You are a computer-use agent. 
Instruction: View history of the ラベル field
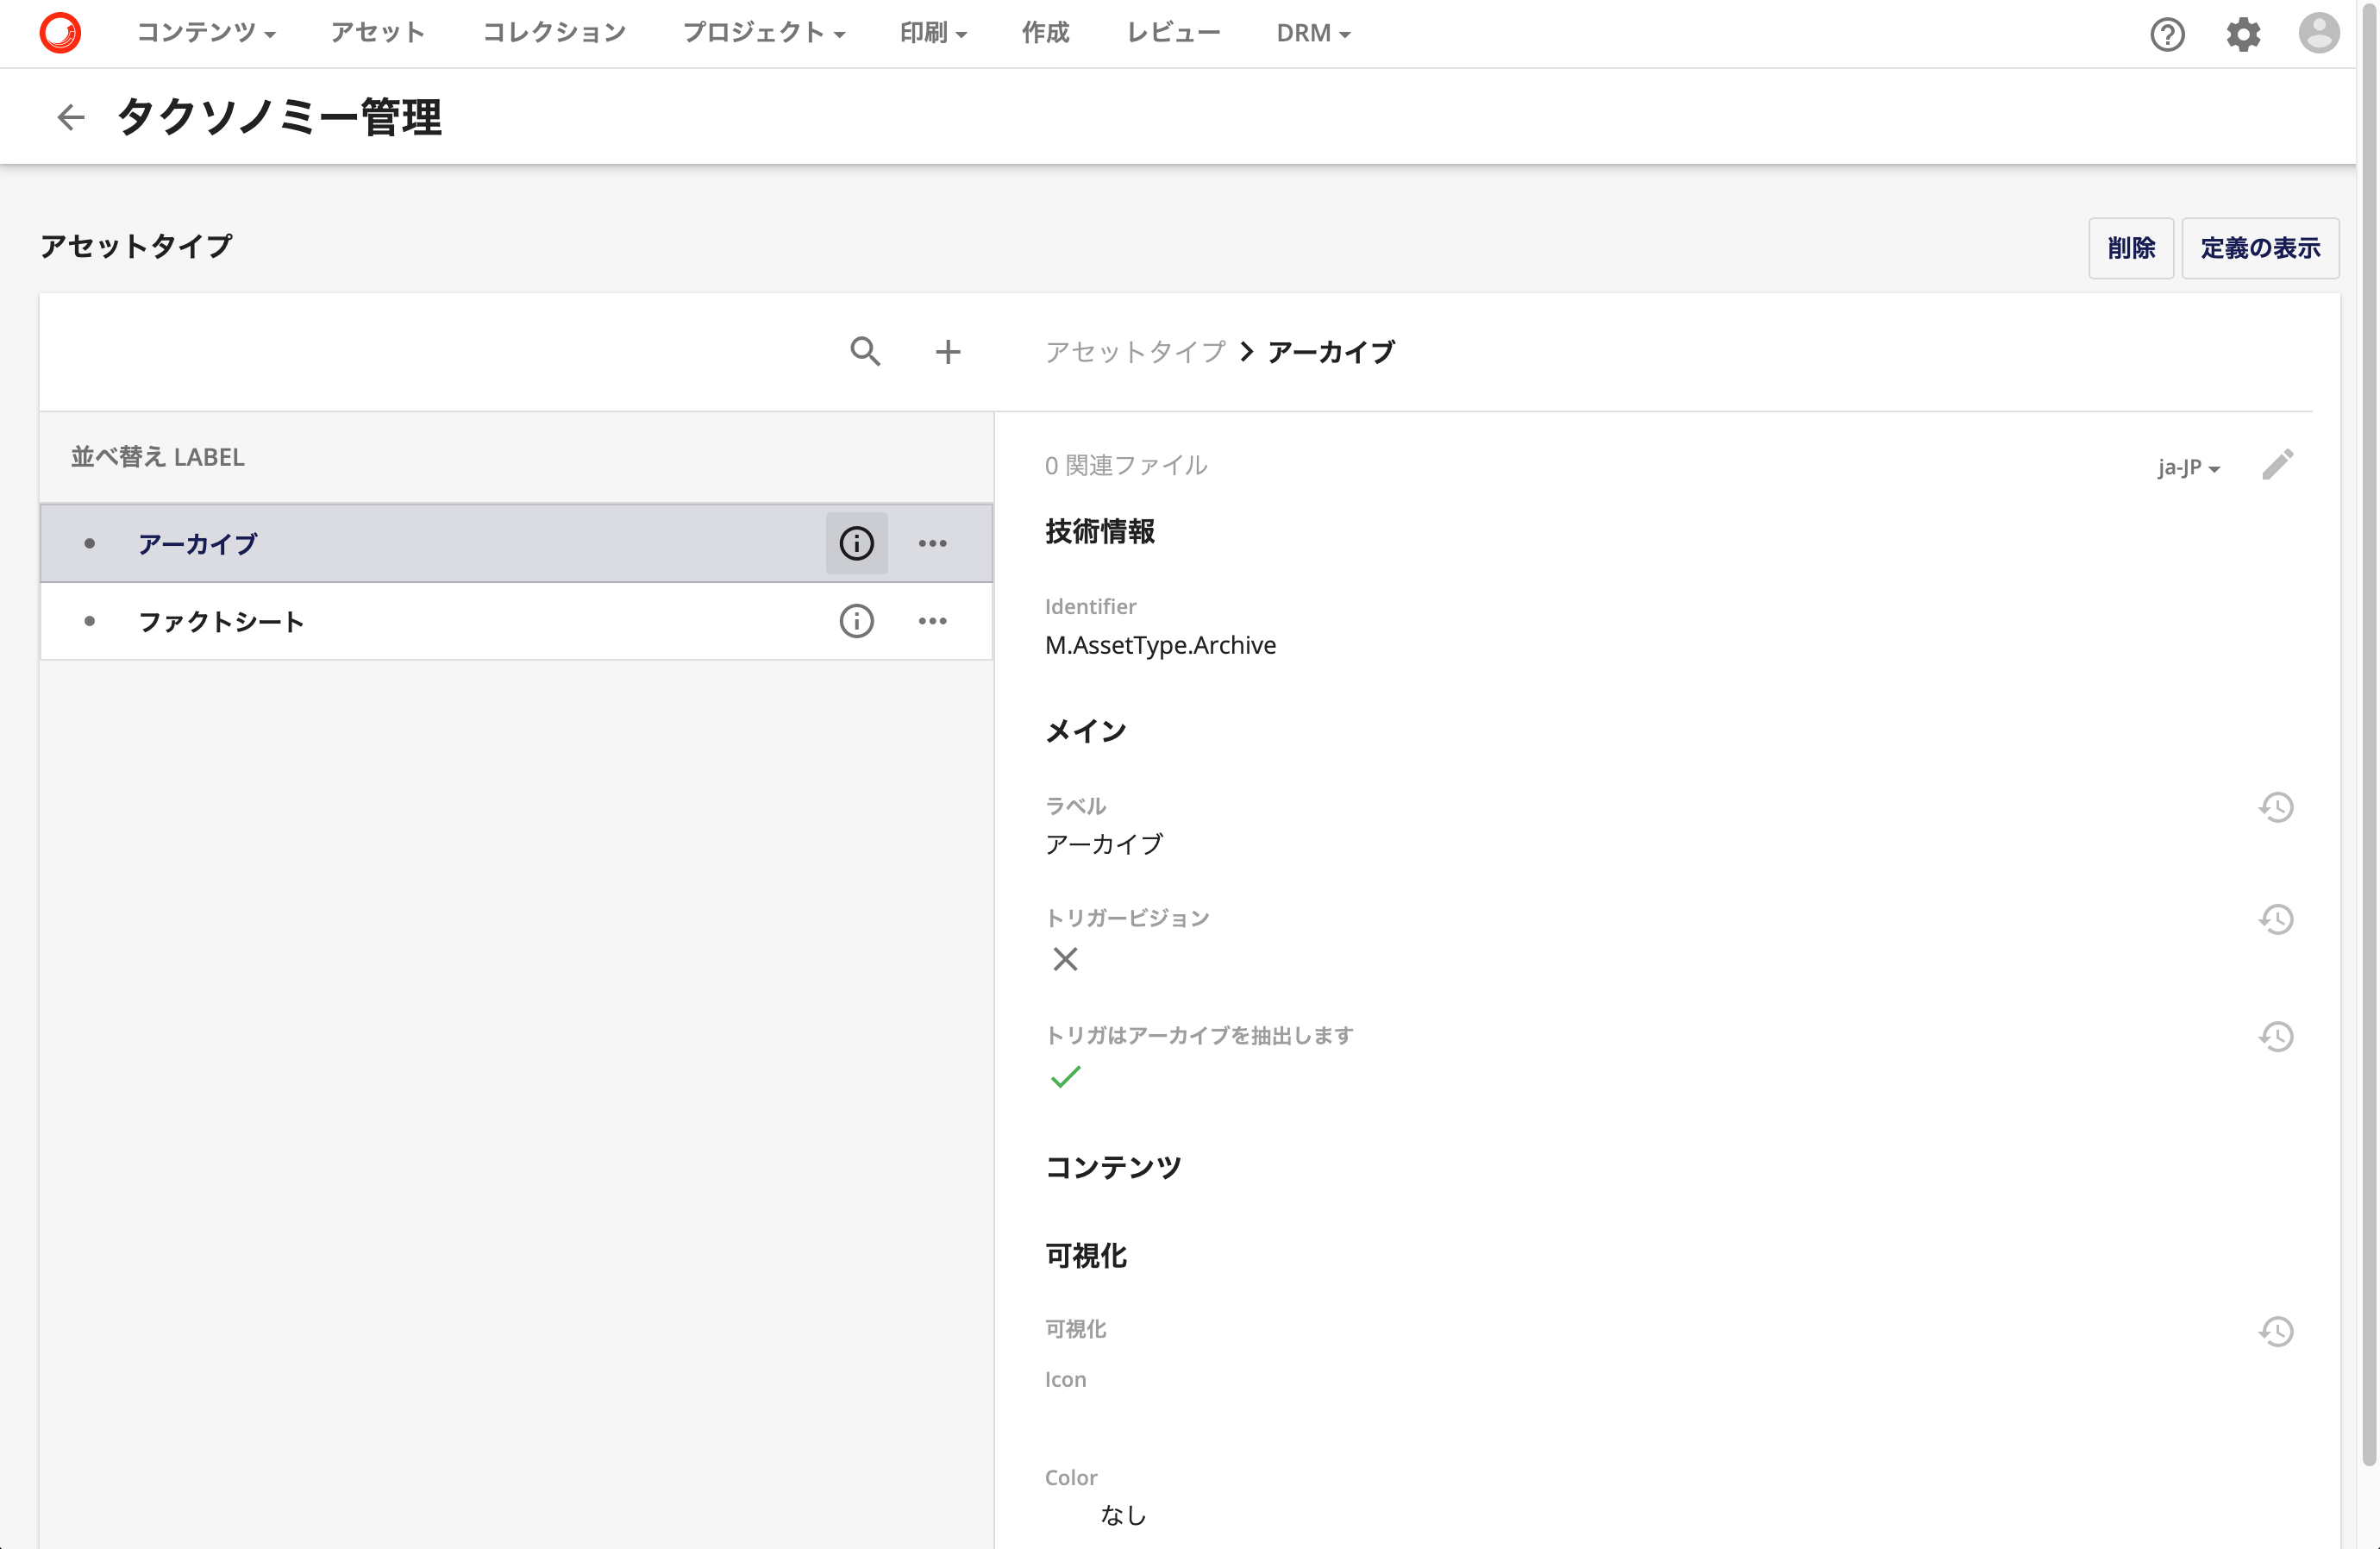[2276, 807]
